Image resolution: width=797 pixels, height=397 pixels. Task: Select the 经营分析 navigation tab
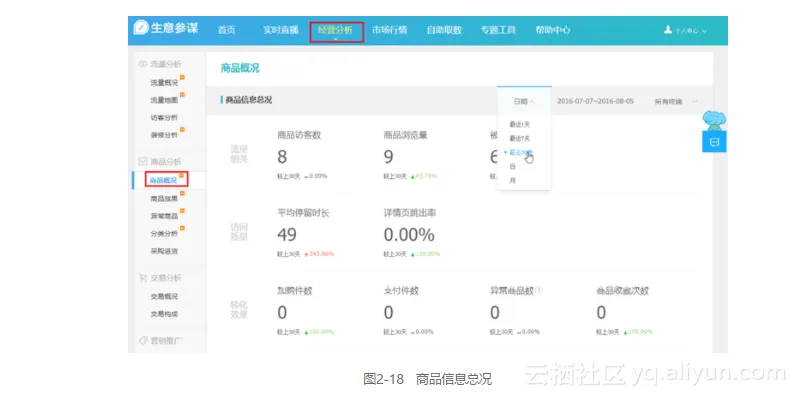[335, 30]
